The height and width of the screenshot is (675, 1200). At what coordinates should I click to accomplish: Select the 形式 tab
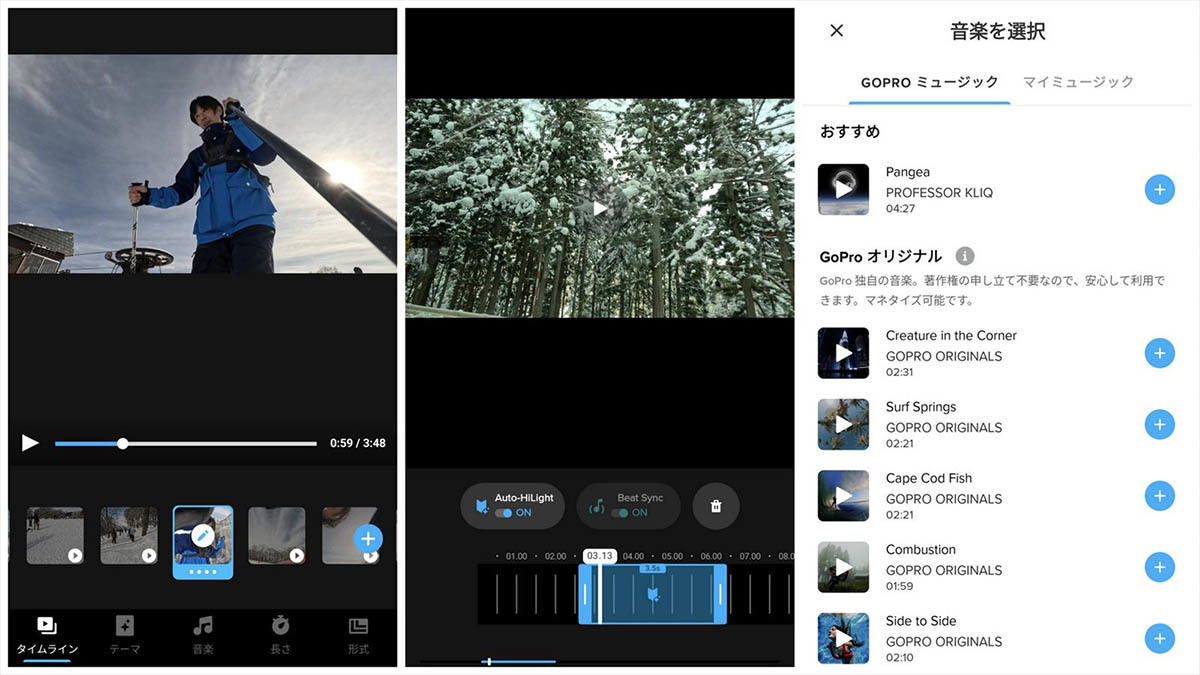click(358, 636)
